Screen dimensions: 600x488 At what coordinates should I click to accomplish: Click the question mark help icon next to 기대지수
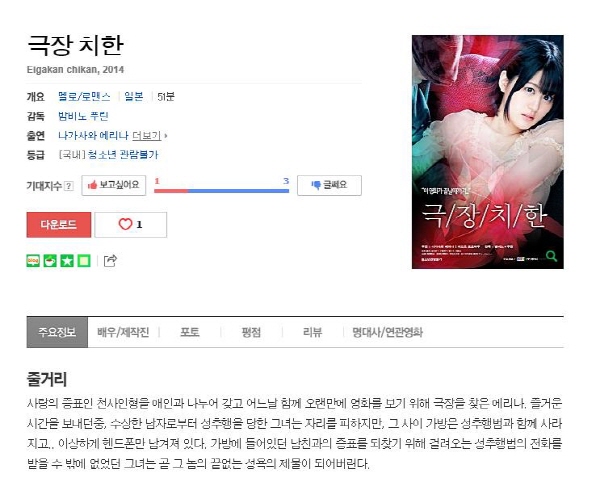tap(68, 186)
